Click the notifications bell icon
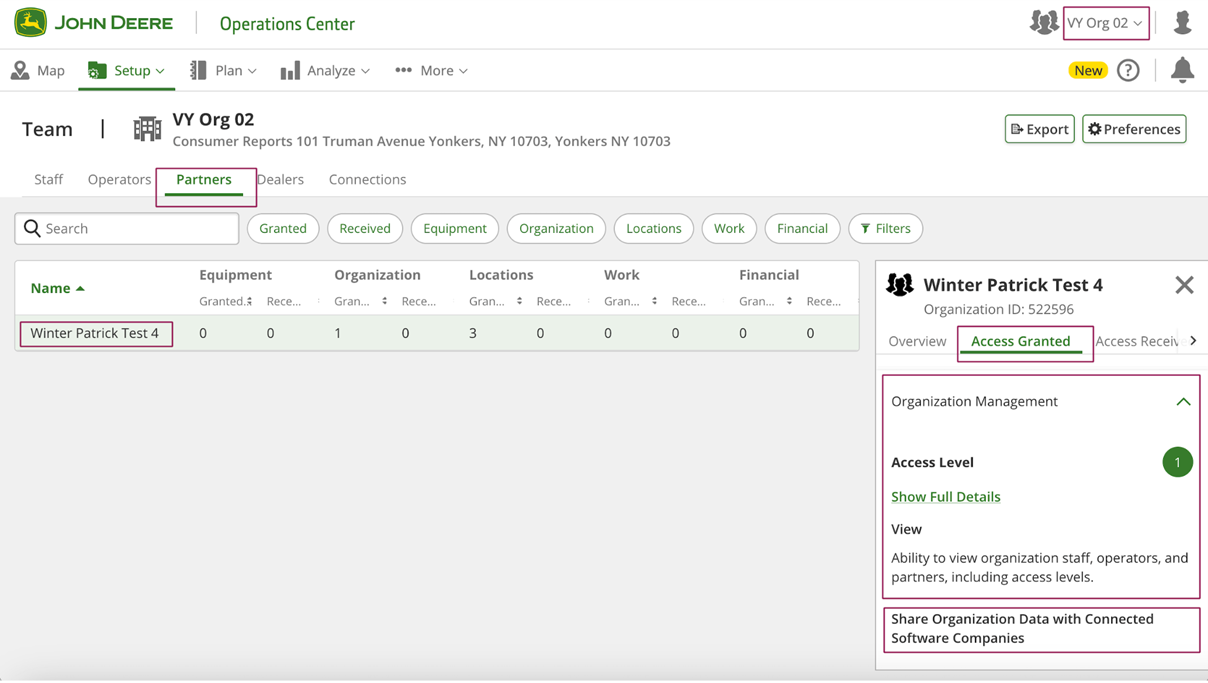 coord(1182,70)
